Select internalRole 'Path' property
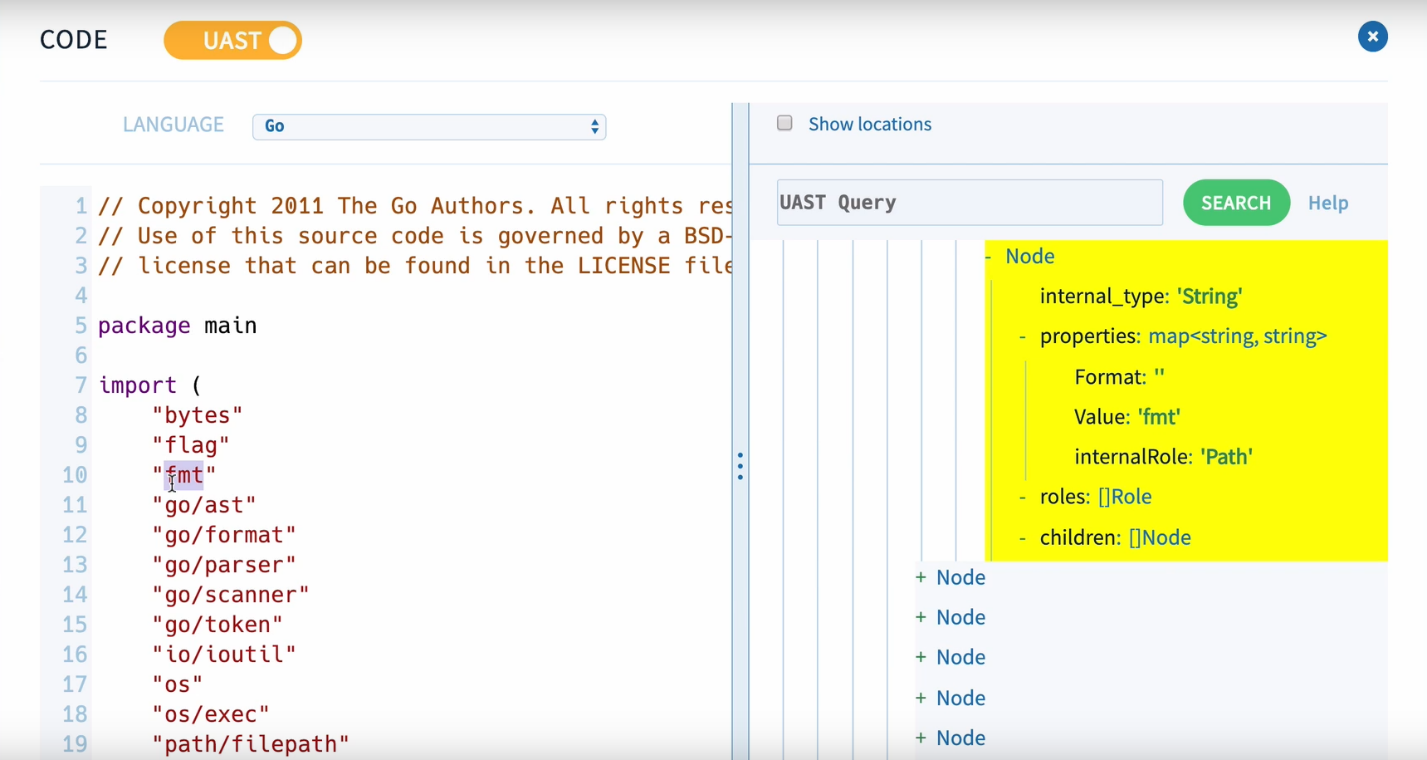 coord(1164,457)
